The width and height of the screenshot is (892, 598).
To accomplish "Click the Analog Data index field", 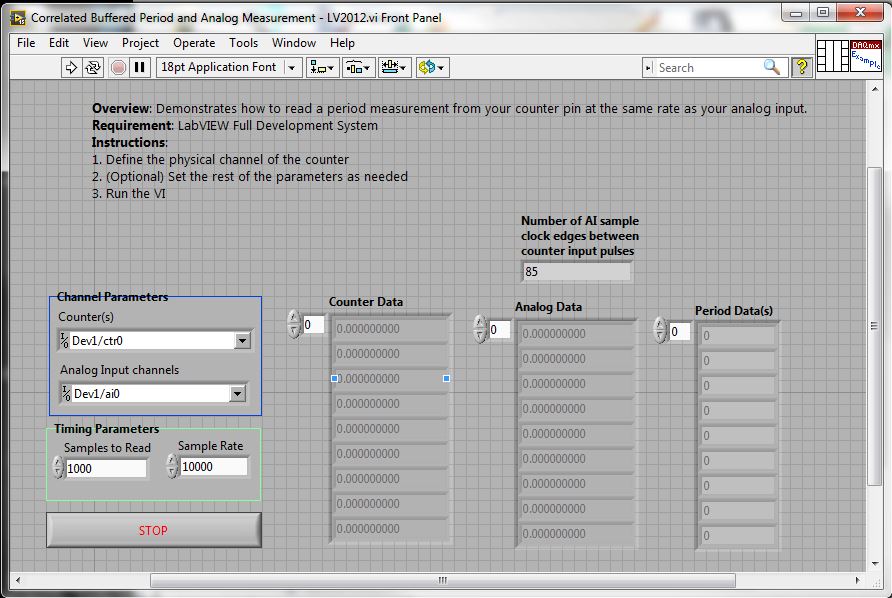I will (499, 330).
